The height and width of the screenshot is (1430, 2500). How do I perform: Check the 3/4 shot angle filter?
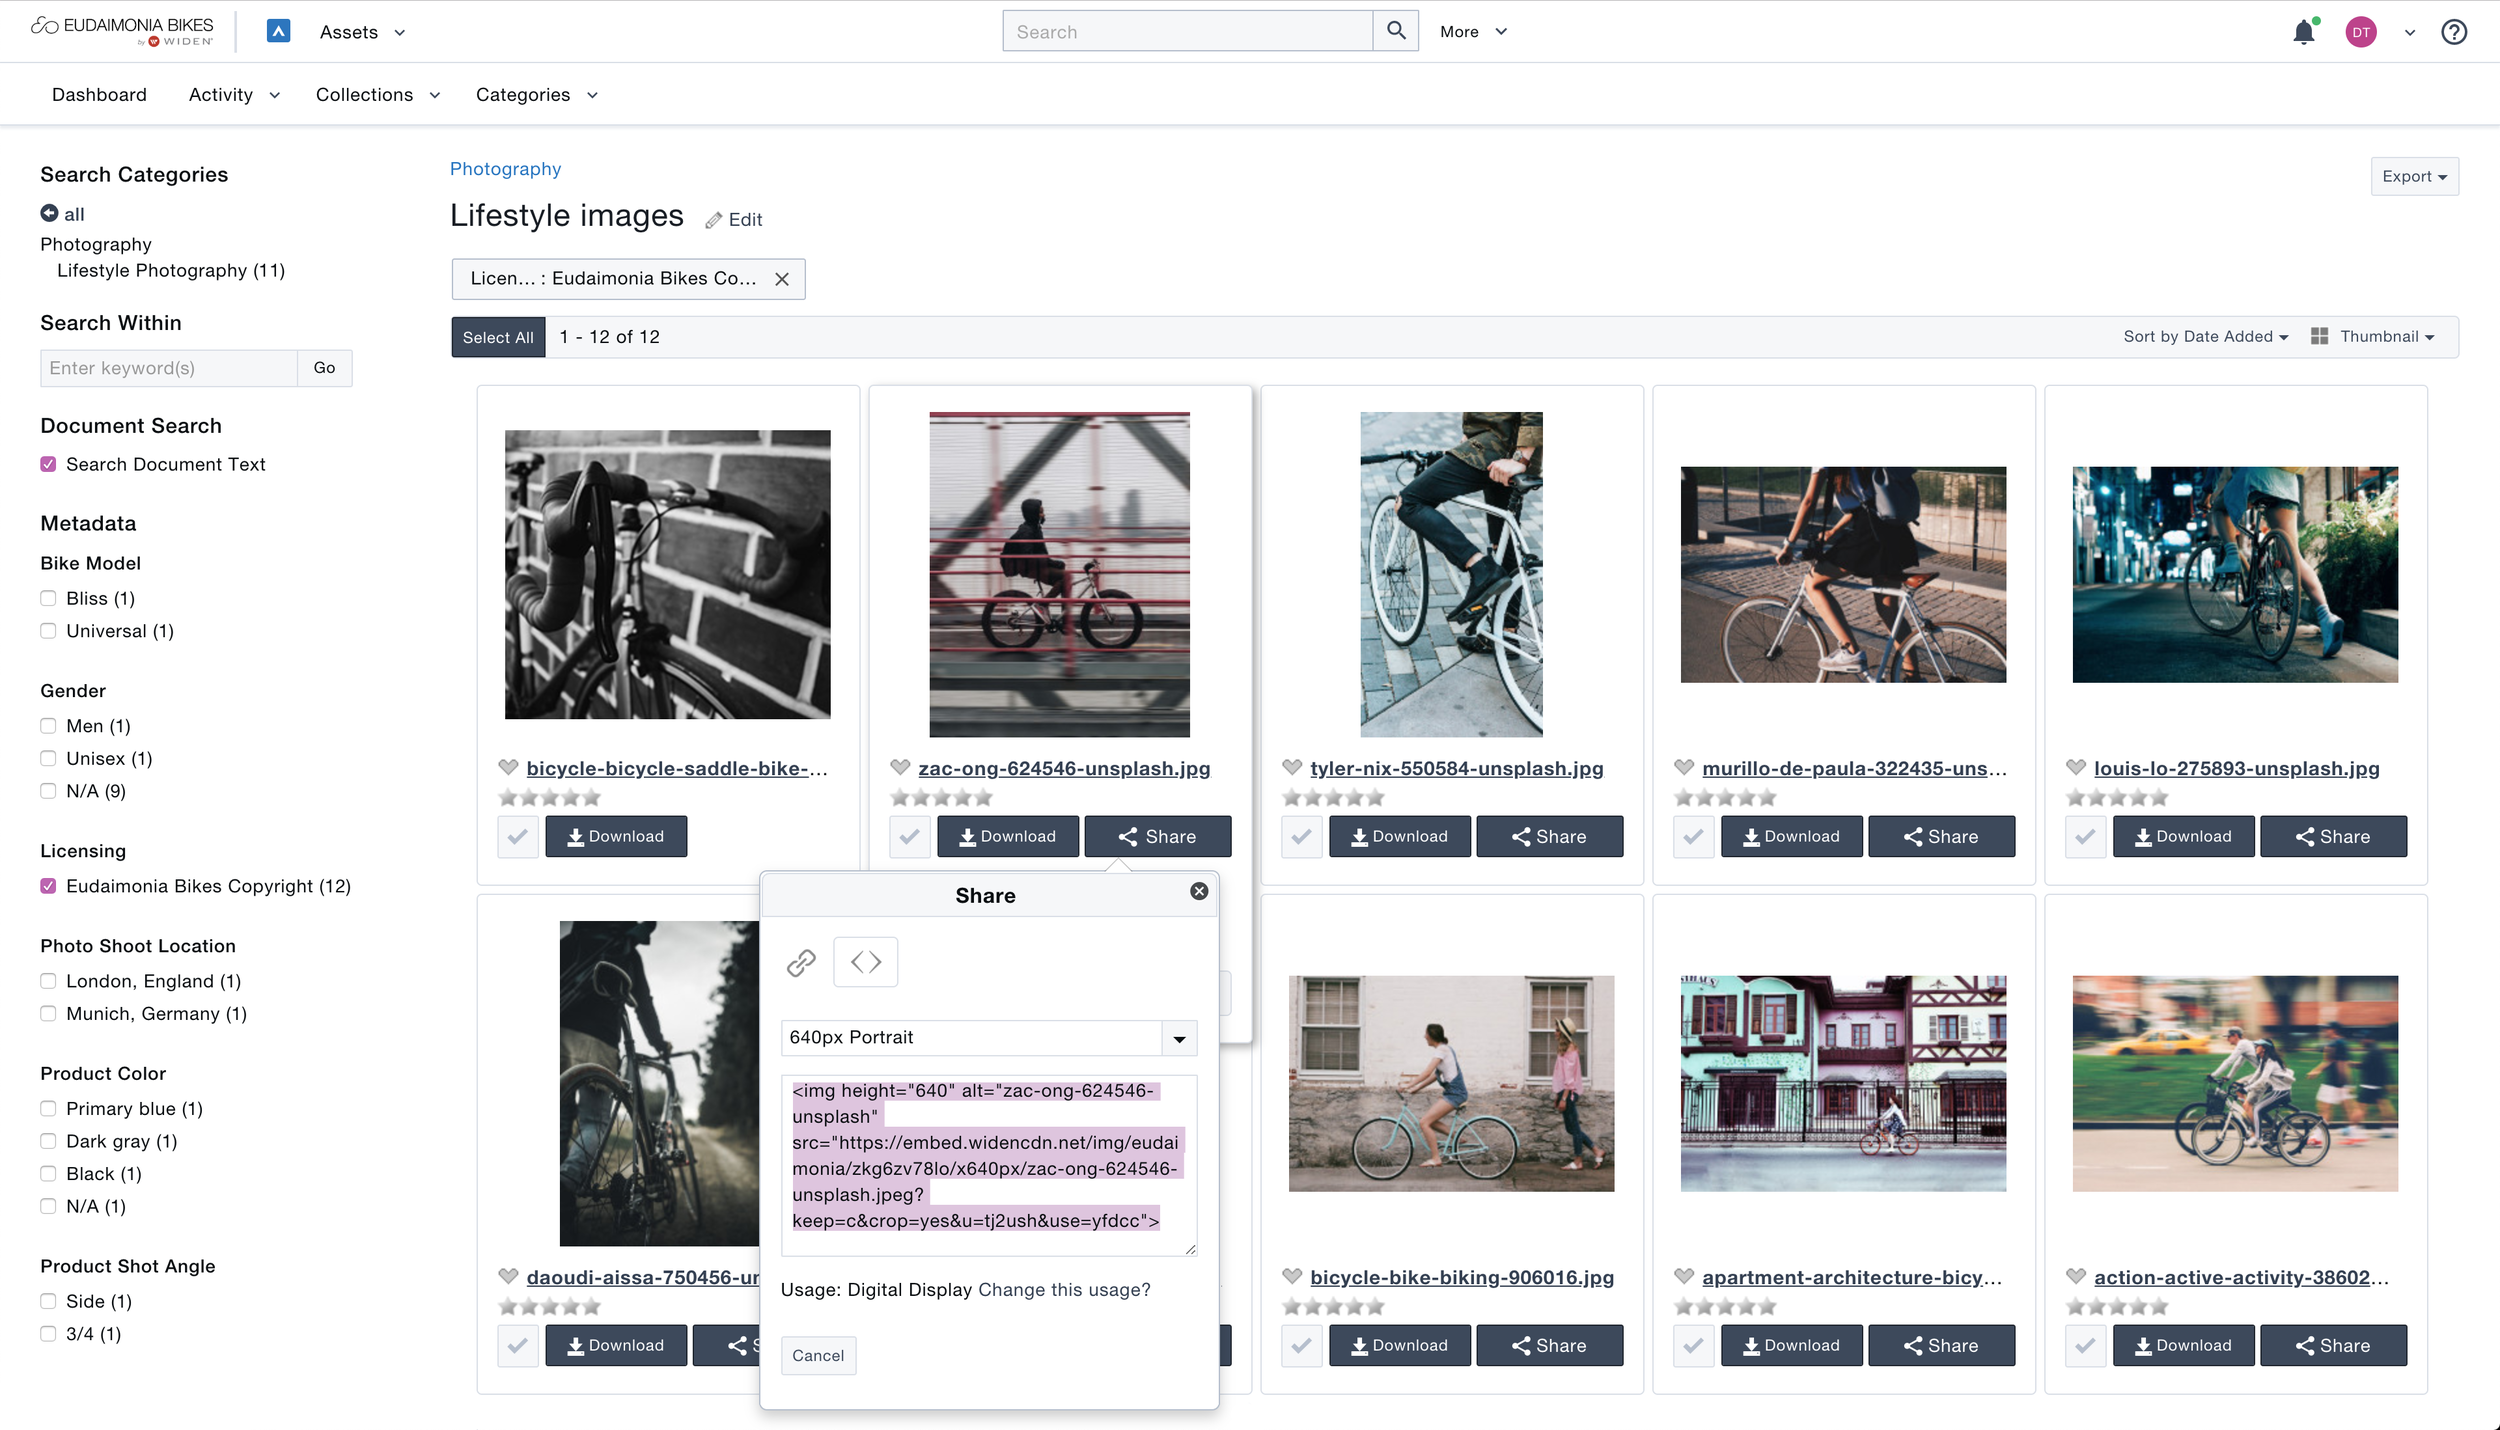[x=48, y=1333]
